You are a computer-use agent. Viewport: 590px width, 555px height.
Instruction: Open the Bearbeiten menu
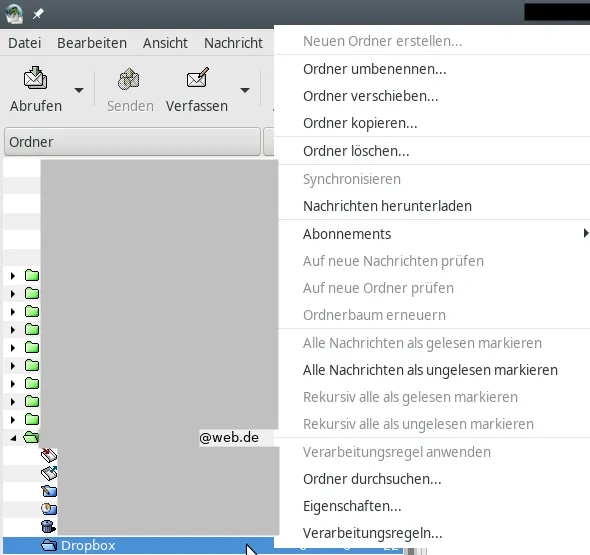(92, 43)
